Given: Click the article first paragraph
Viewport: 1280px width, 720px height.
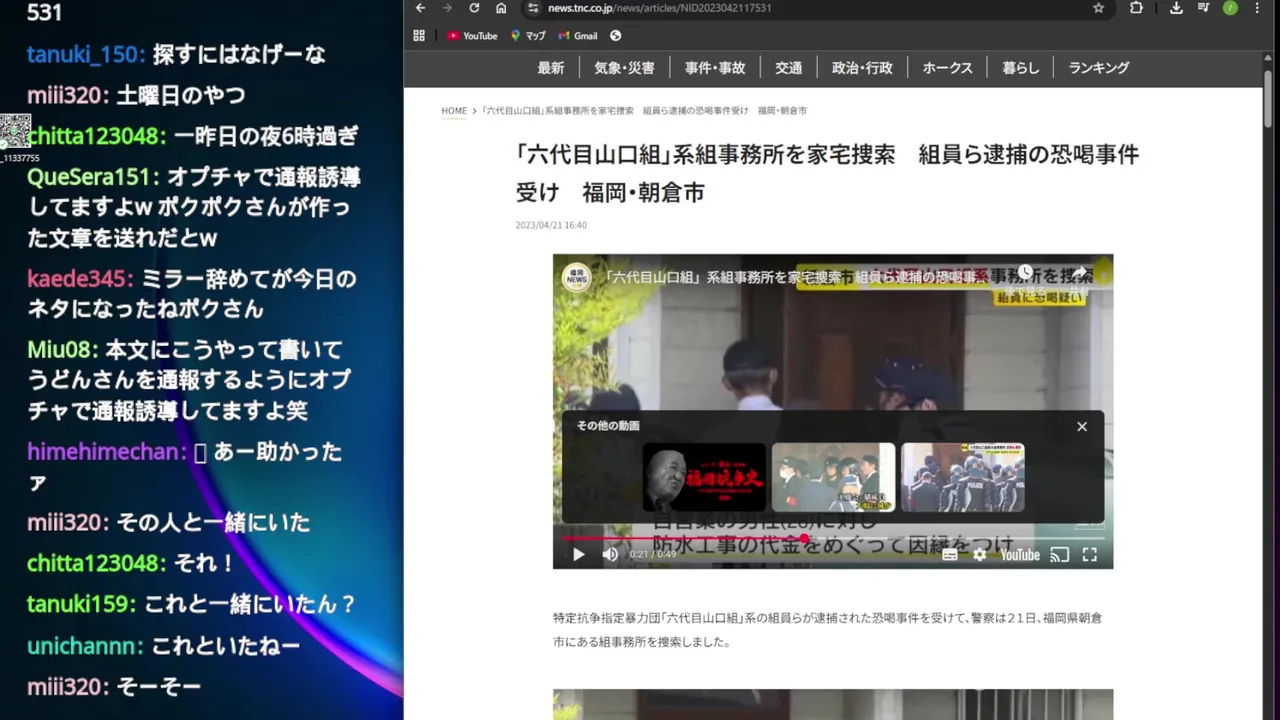Looking at the screenshot, I should point(827,630).
